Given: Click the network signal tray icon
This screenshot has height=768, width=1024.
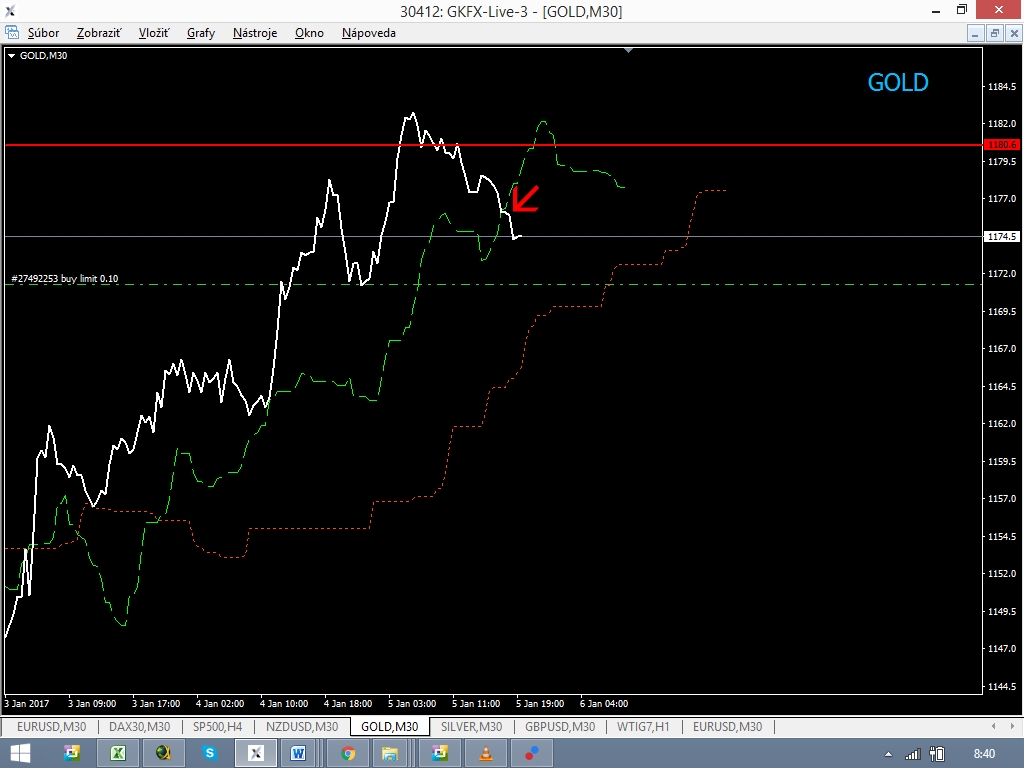Looking at the screenshot, I should [912, 754].
